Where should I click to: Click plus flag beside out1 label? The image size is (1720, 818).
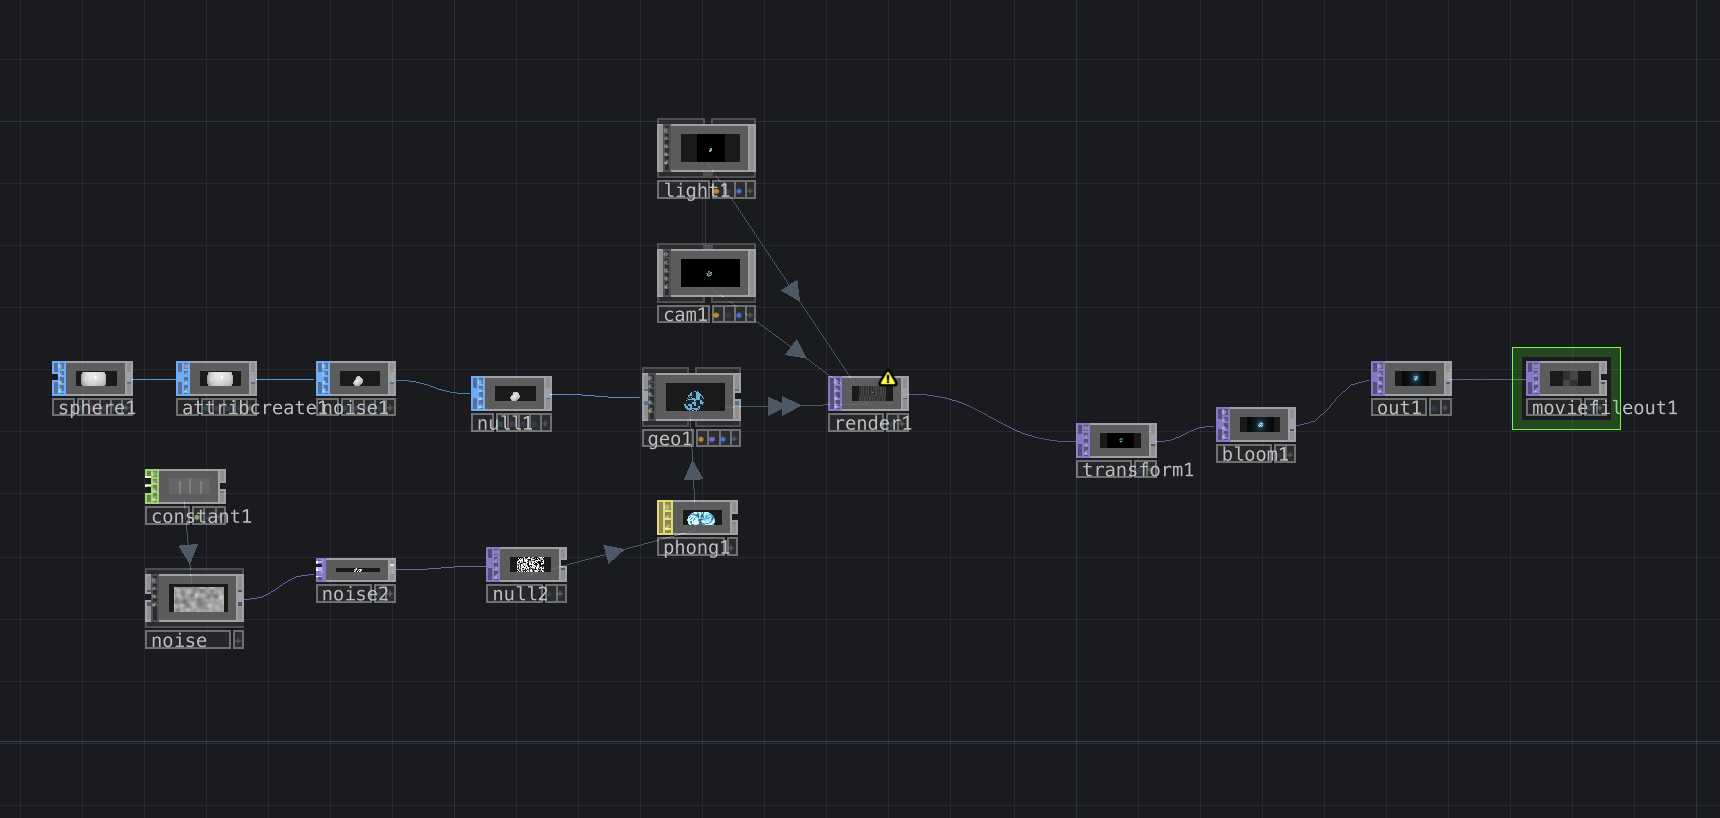[x=1445, y=408]
